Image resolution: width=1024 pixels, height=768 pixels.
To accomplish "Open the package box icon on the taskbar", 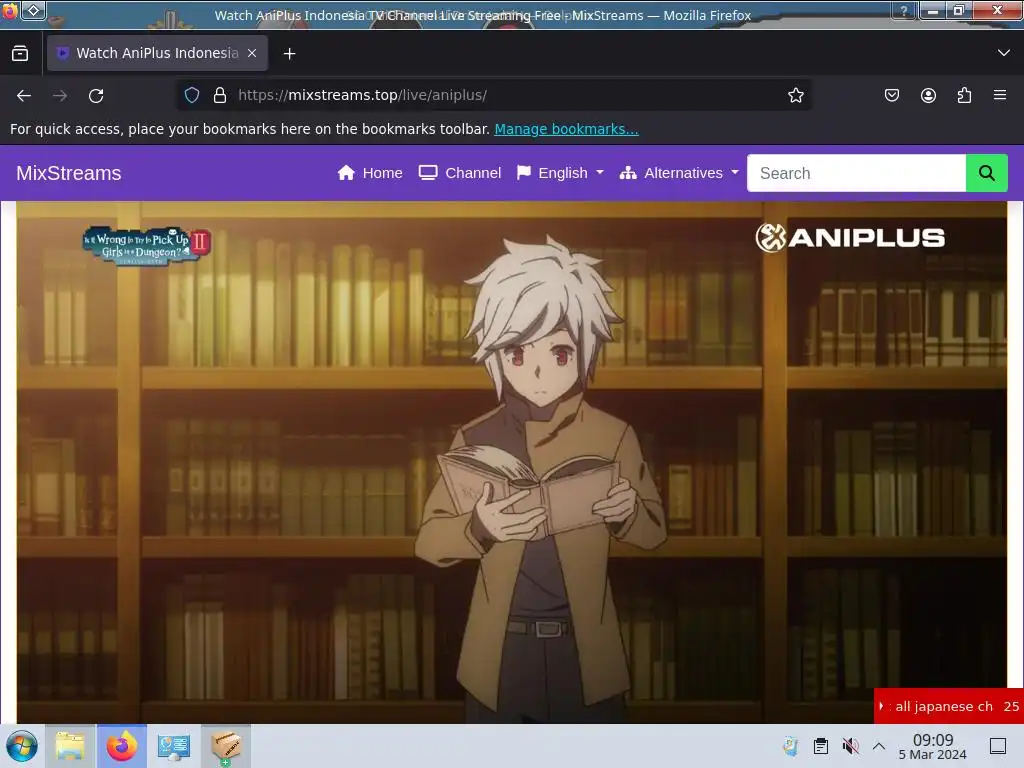I will pyautogui.click(x=226, y=746).
